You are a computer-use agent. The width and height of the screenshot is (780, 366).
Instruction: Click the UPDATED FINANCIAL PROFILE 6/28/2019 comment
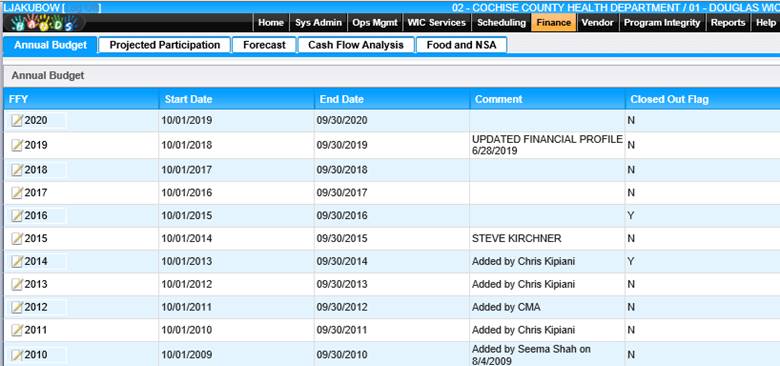click(547, 145)
